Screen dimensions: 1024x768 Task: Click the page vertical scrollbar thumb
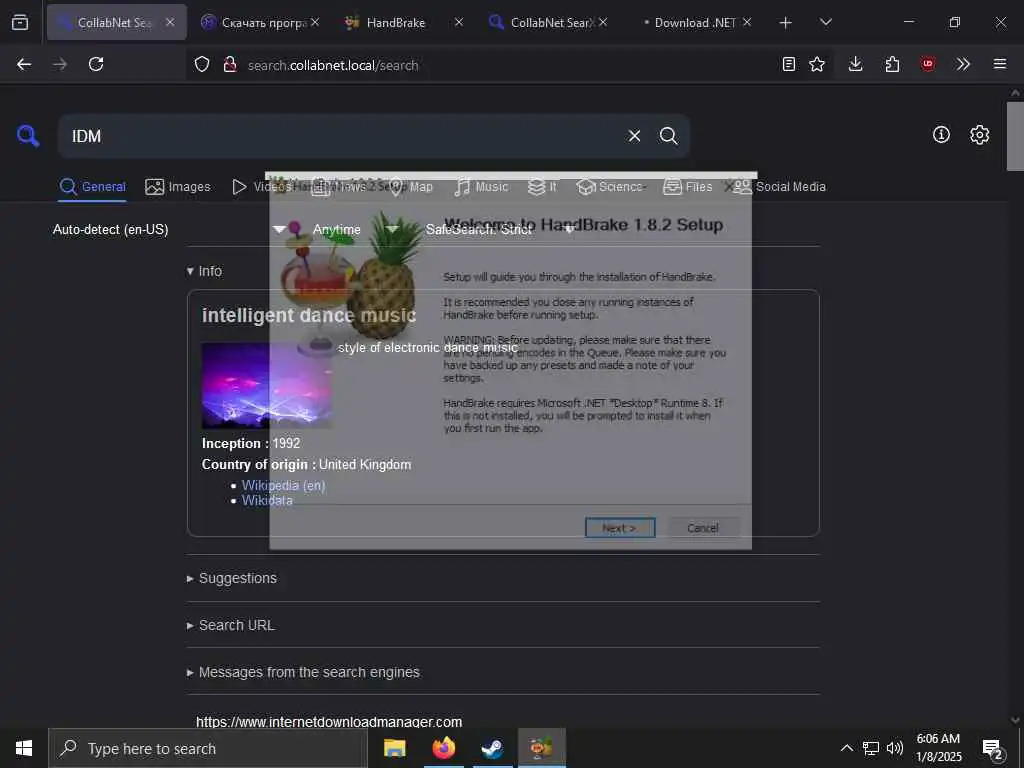pyautogui.click(x=1015, y=136)
